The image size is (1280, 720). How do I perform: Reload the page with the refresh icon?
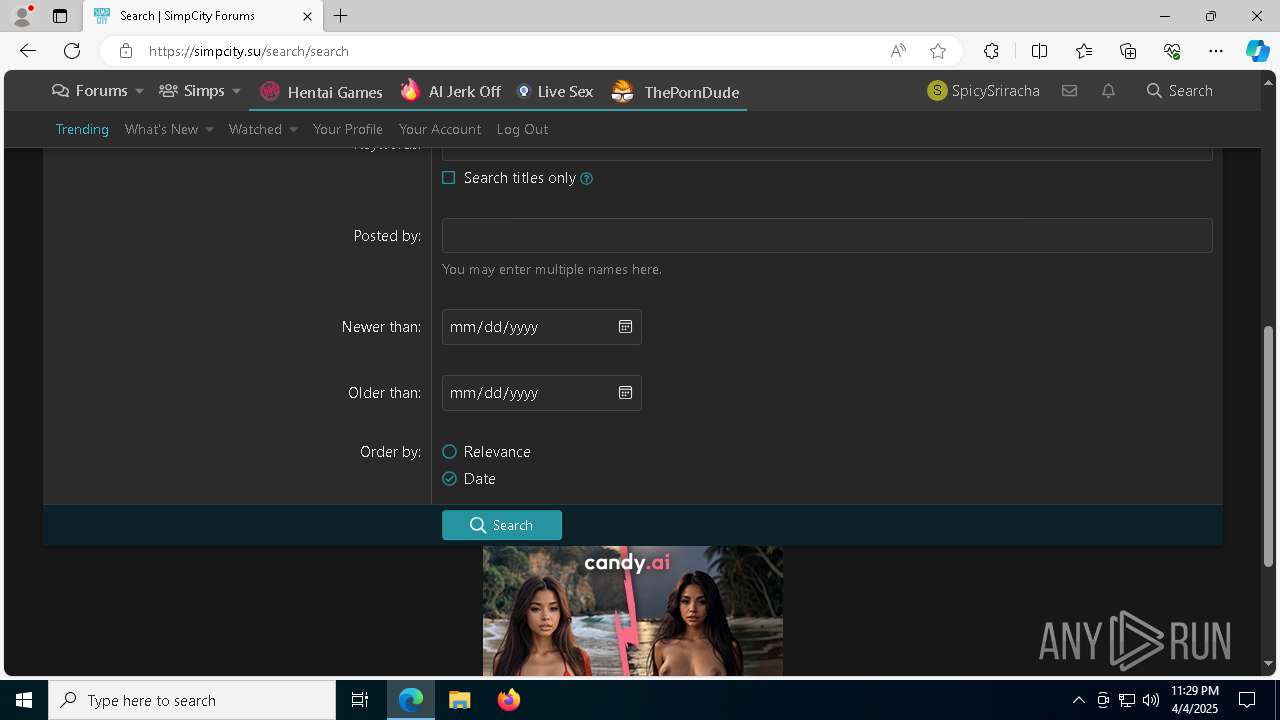coord(72,51)
